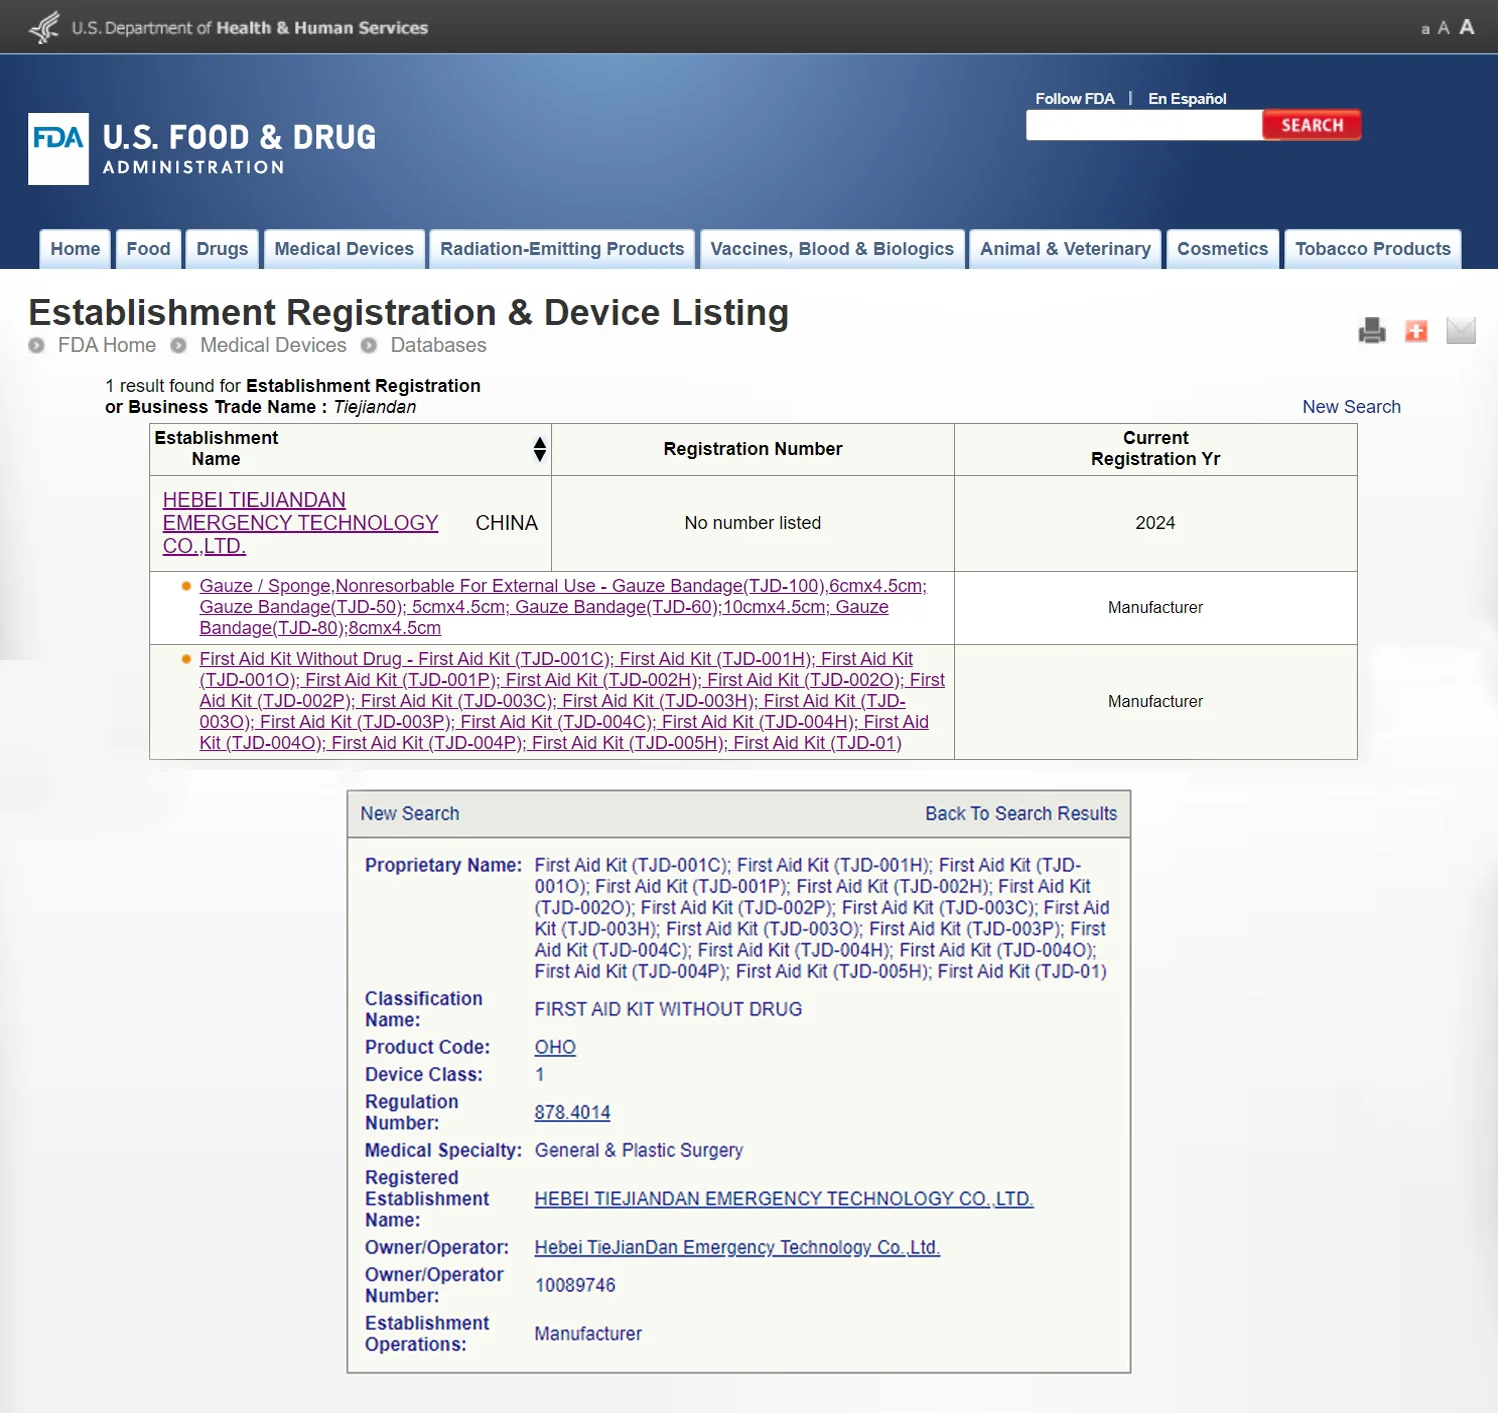Click the FDA logo box

58,149
